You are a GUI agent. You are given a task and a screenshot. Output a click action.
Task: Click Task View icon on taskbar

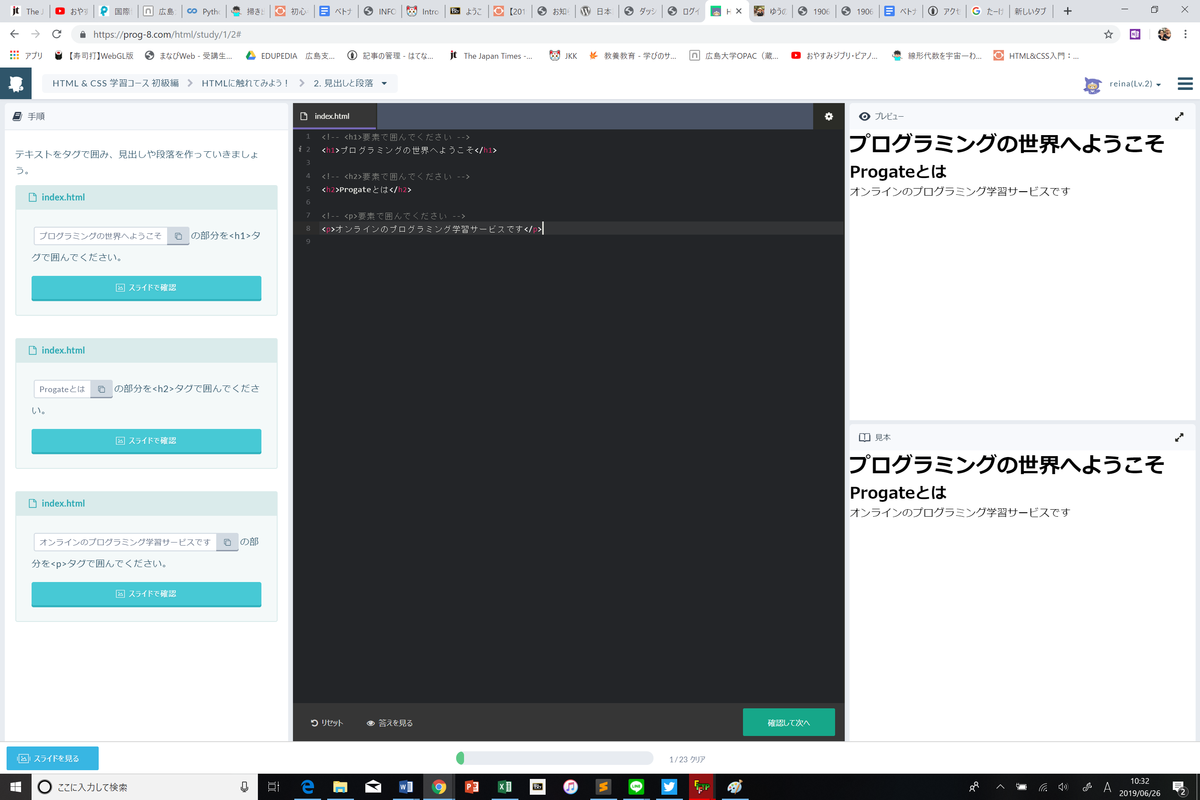pyautogui.click(x=274, y=787)
